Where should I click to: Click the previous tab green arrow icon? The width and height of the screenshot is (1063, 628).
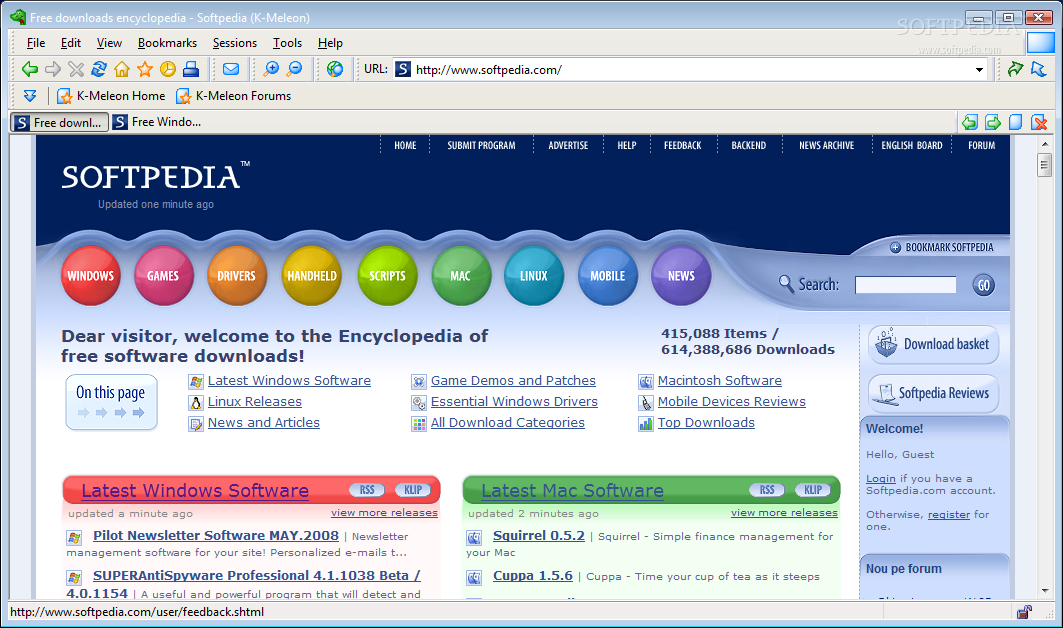(969, 122)
